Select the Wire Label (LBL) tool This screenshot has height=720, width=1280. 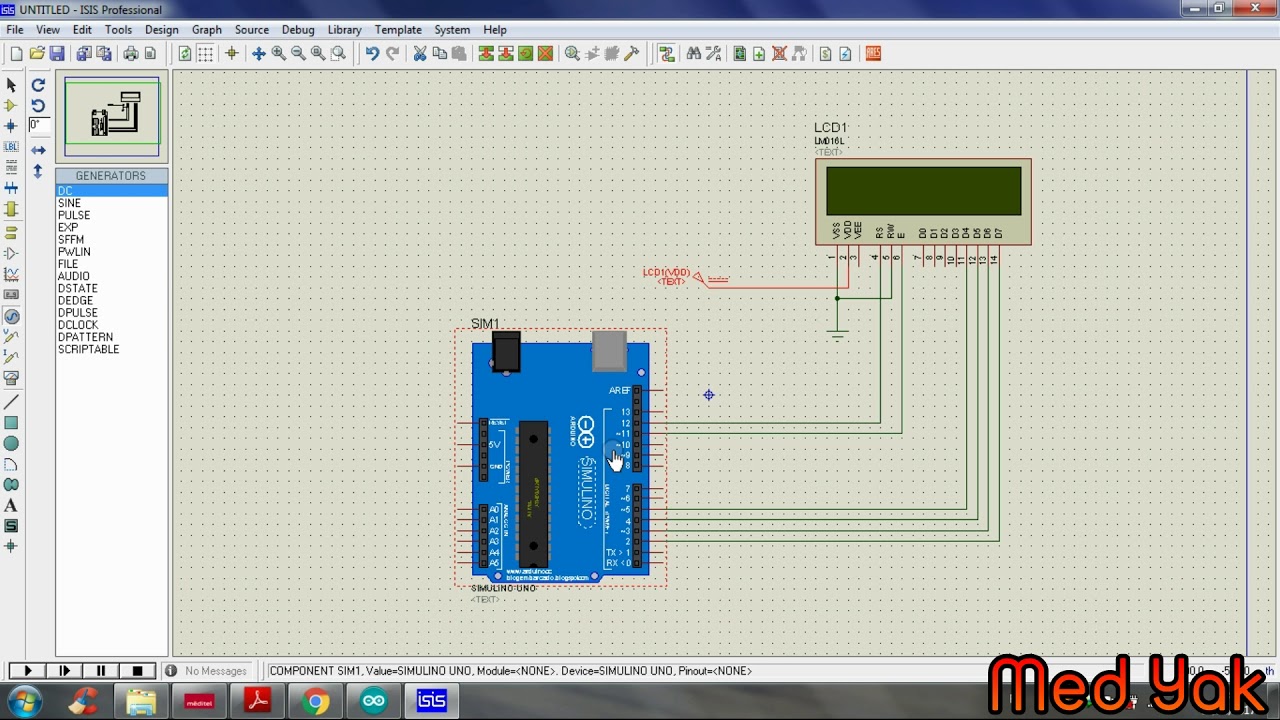pos(11,147)
